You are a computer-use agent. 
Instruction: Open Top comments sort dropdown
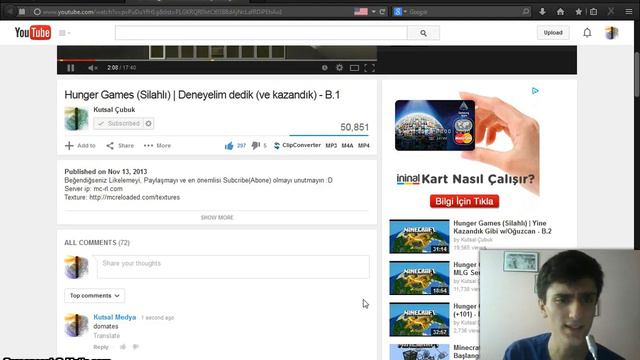(95, 296)
